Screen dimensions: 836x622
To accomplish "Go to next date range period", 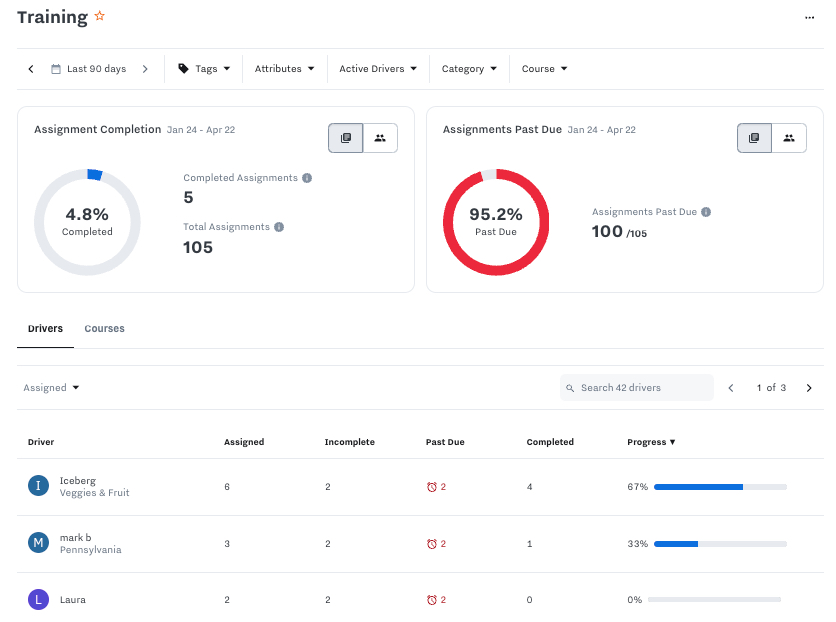I will pos(145,69).
